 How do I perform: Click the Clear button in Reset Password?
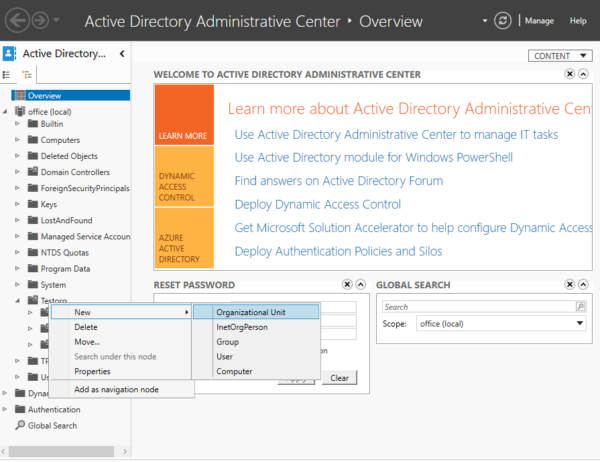339,378
